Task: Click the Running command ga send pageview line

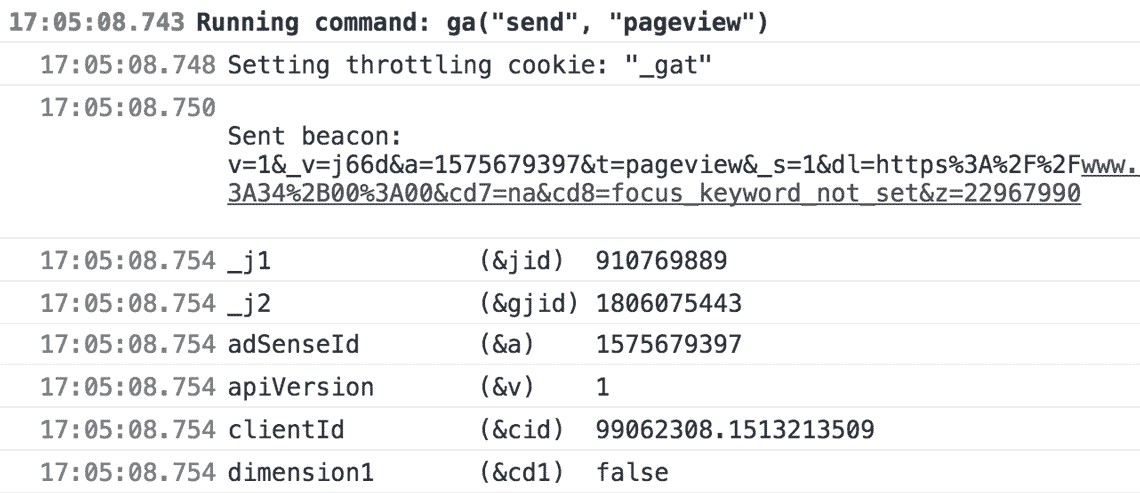Action: pos(482,22)
